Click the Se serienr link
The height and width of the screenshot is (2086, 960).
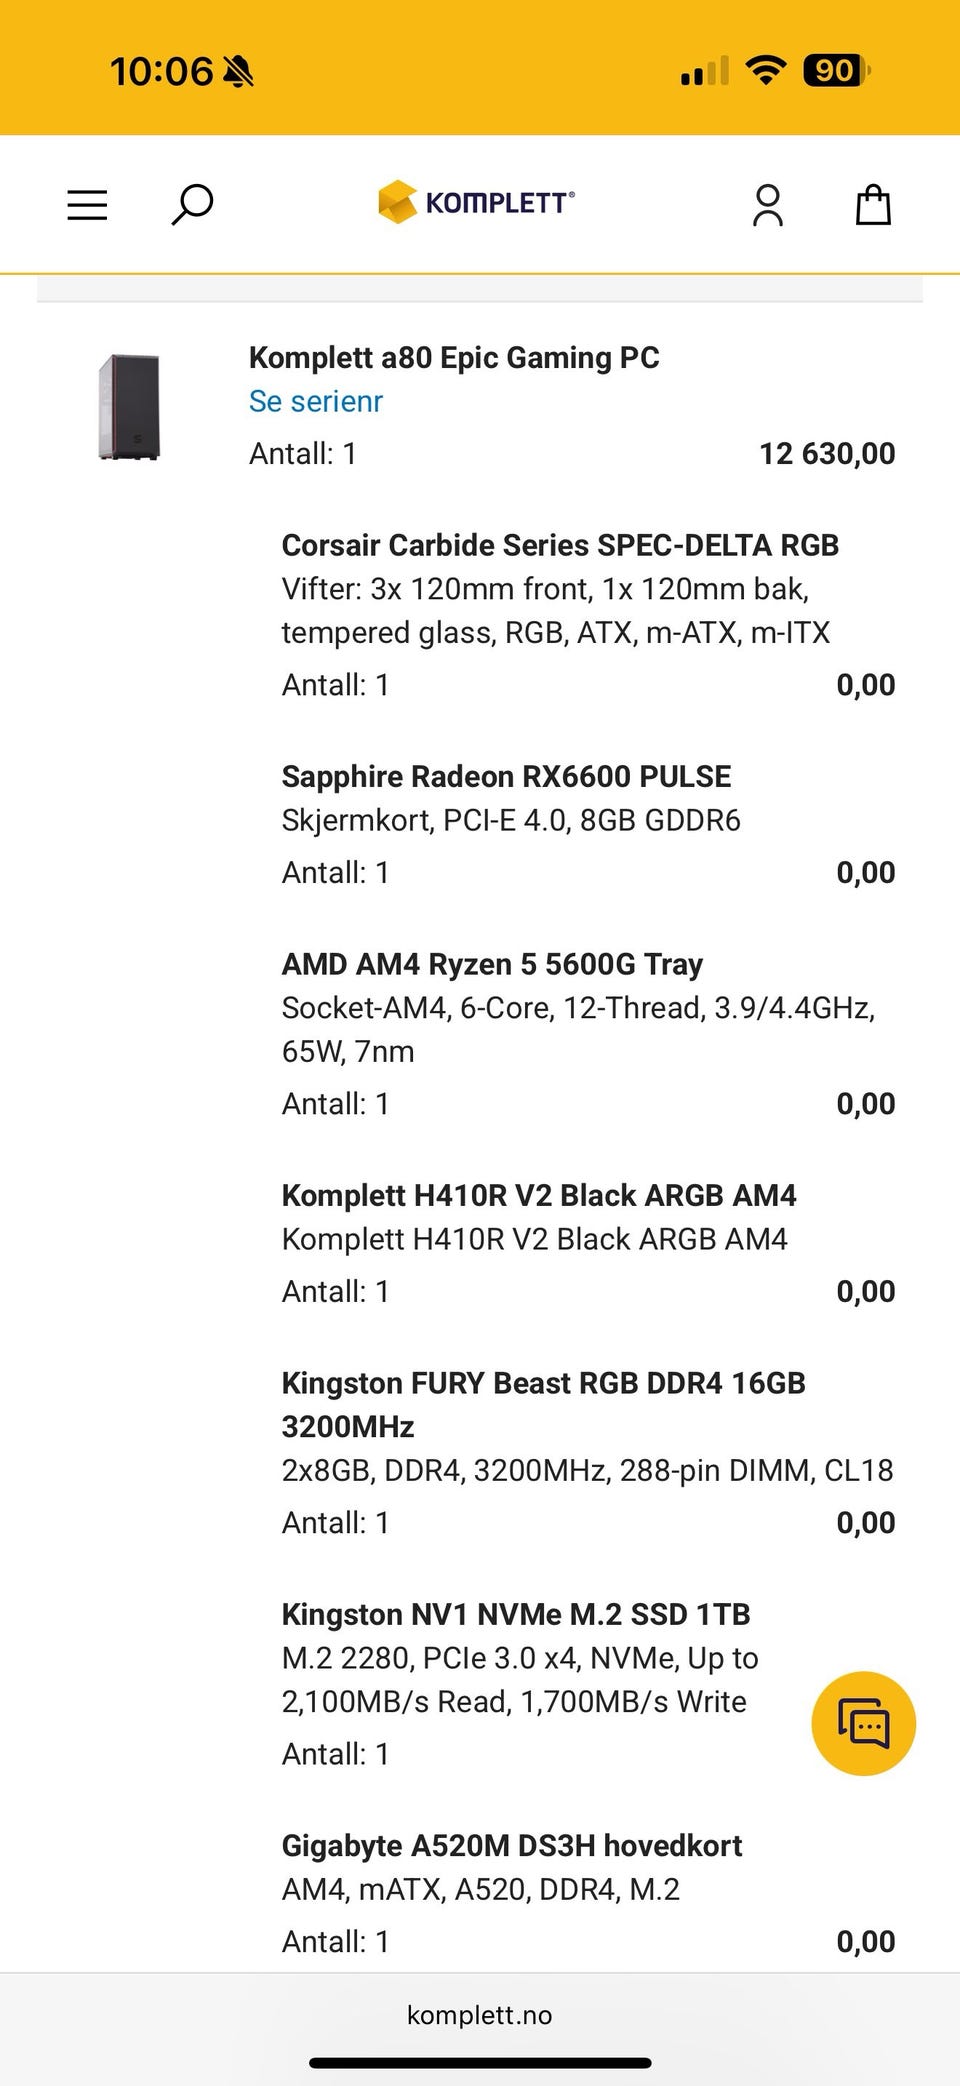tap(316, 401)
